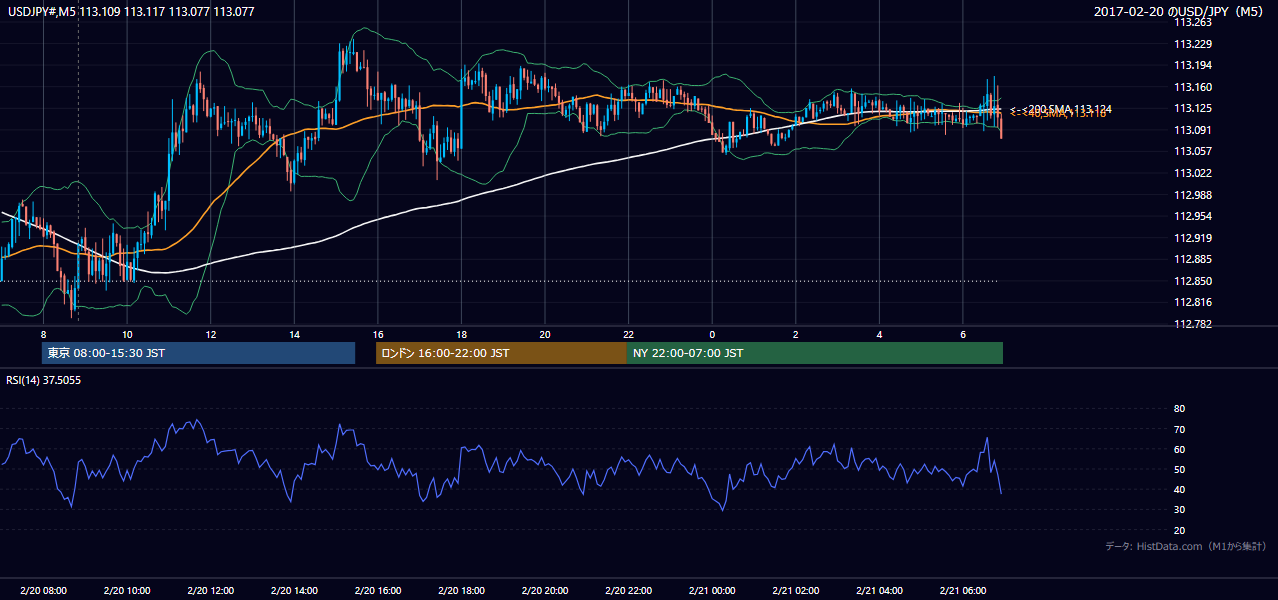The height and width of the screenshot is (600, 1278).
Task: Click the RSI(14) 37.5055 indicator label
Action: 44,380
